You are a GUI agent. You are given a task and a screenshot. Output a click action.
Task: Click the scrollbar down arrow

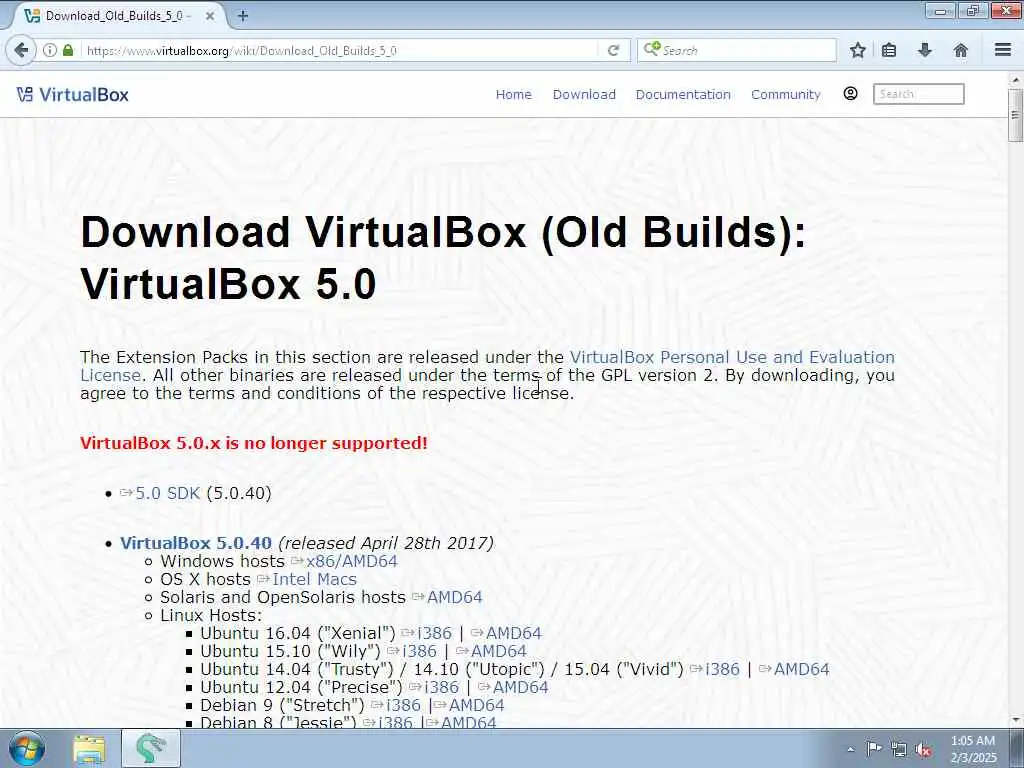pos(1014,720)
